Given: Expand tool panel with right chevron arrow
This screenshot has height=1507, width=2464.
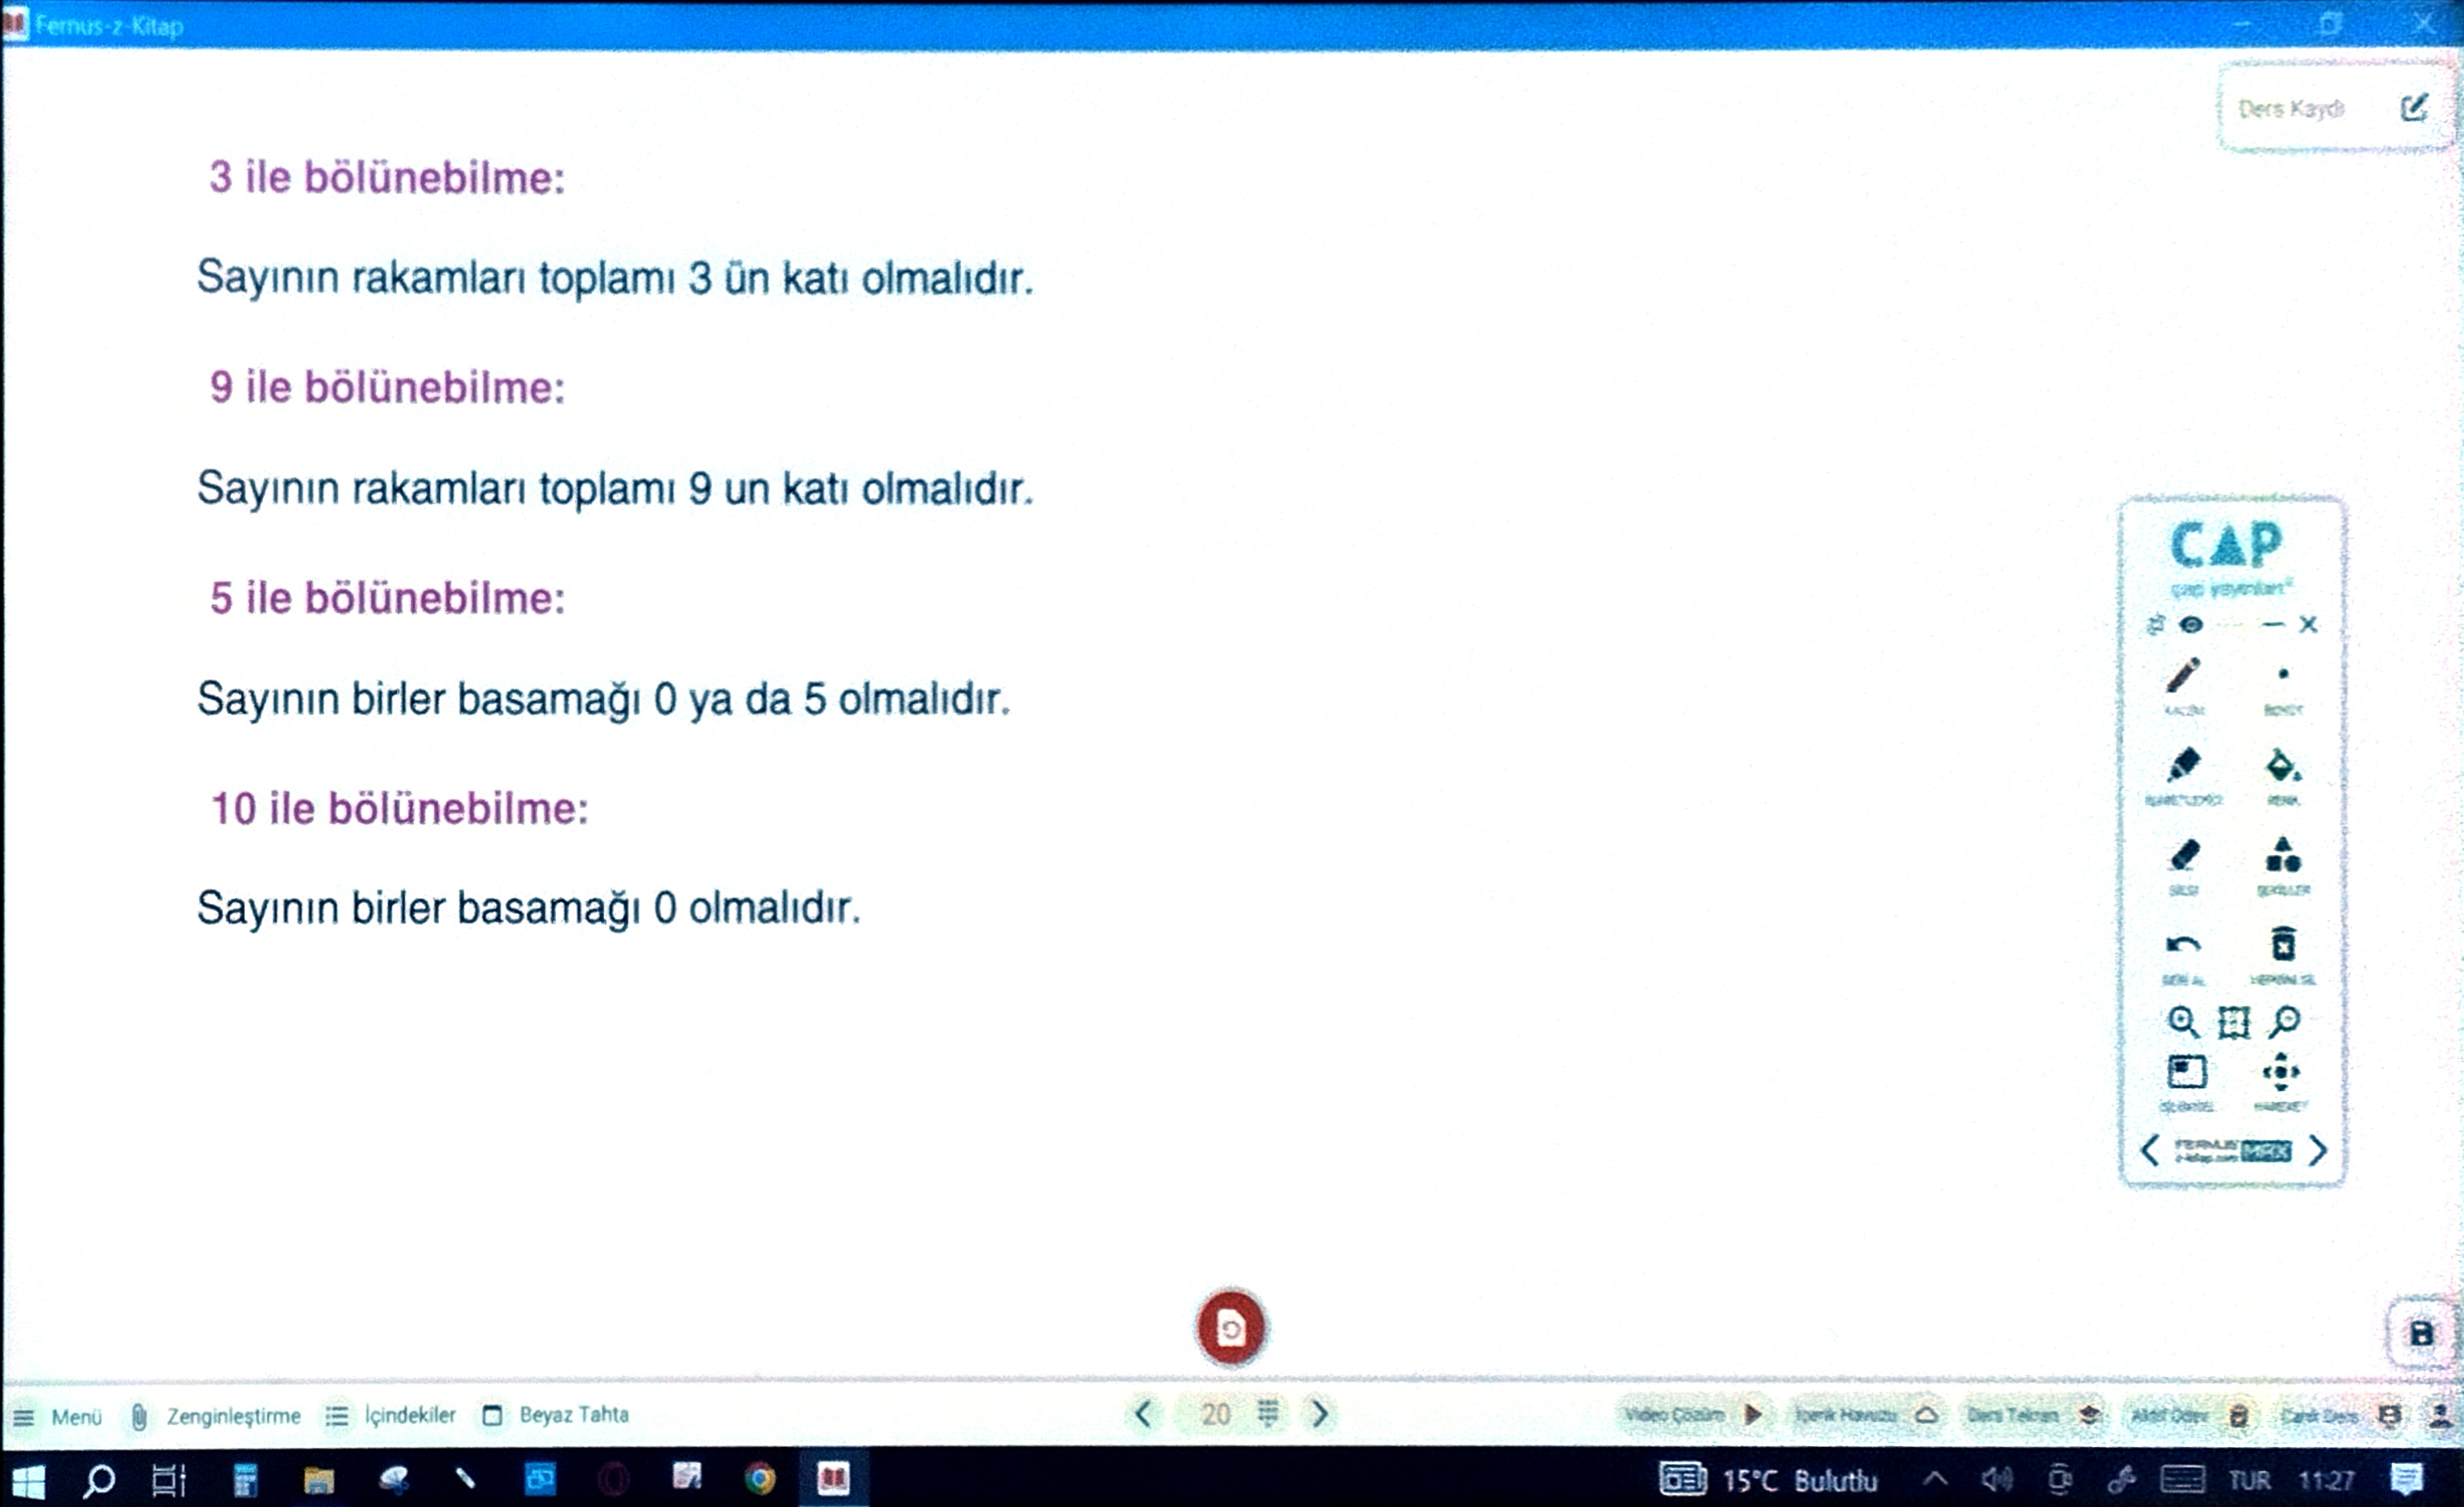Looking at the screenshot, I should (2318, 1150).
